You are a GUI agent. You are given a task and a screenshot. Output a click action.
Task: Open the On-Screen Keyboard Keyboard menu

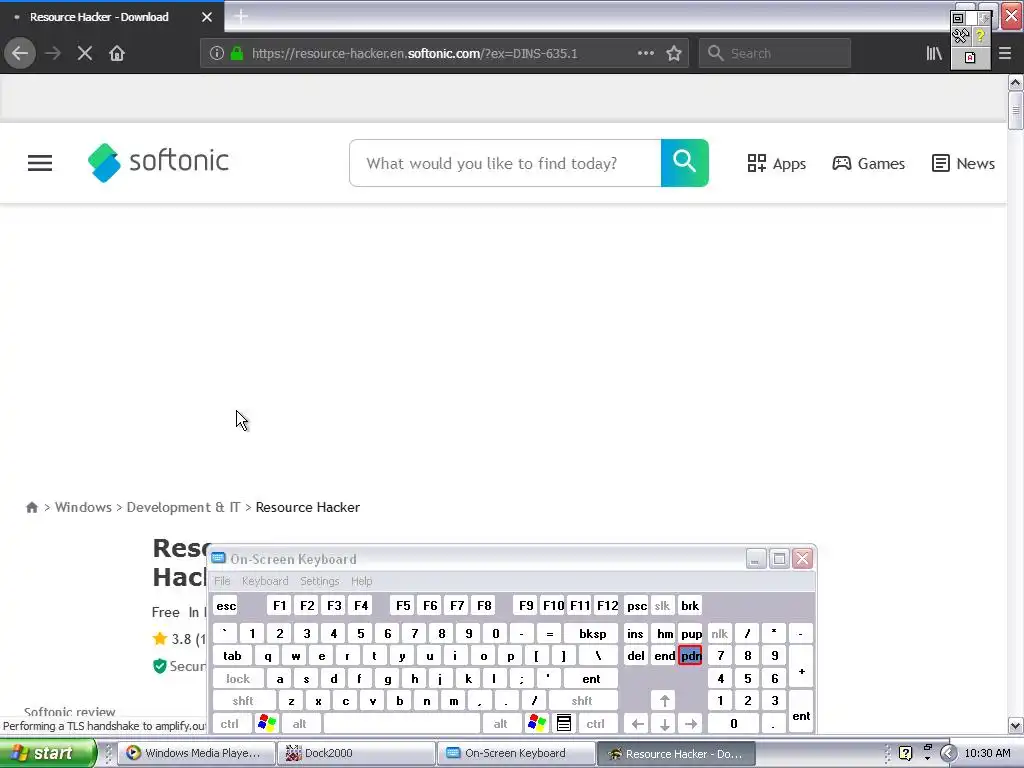tap(264, 581)
